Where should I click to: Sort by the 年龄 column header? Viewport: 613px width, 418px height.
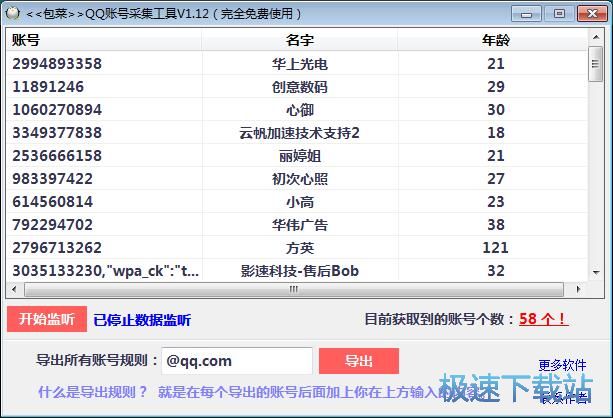tap(493, 40)
